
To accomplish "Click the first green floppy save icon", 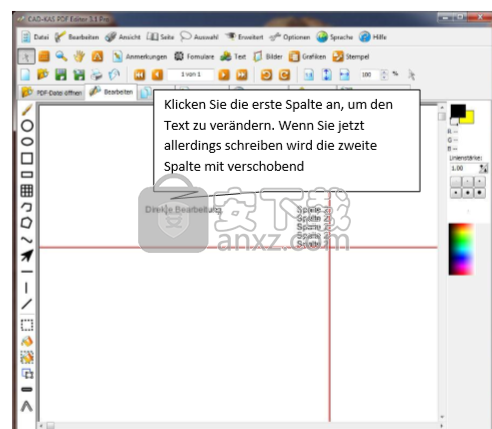I will click(x=61, y=75).
